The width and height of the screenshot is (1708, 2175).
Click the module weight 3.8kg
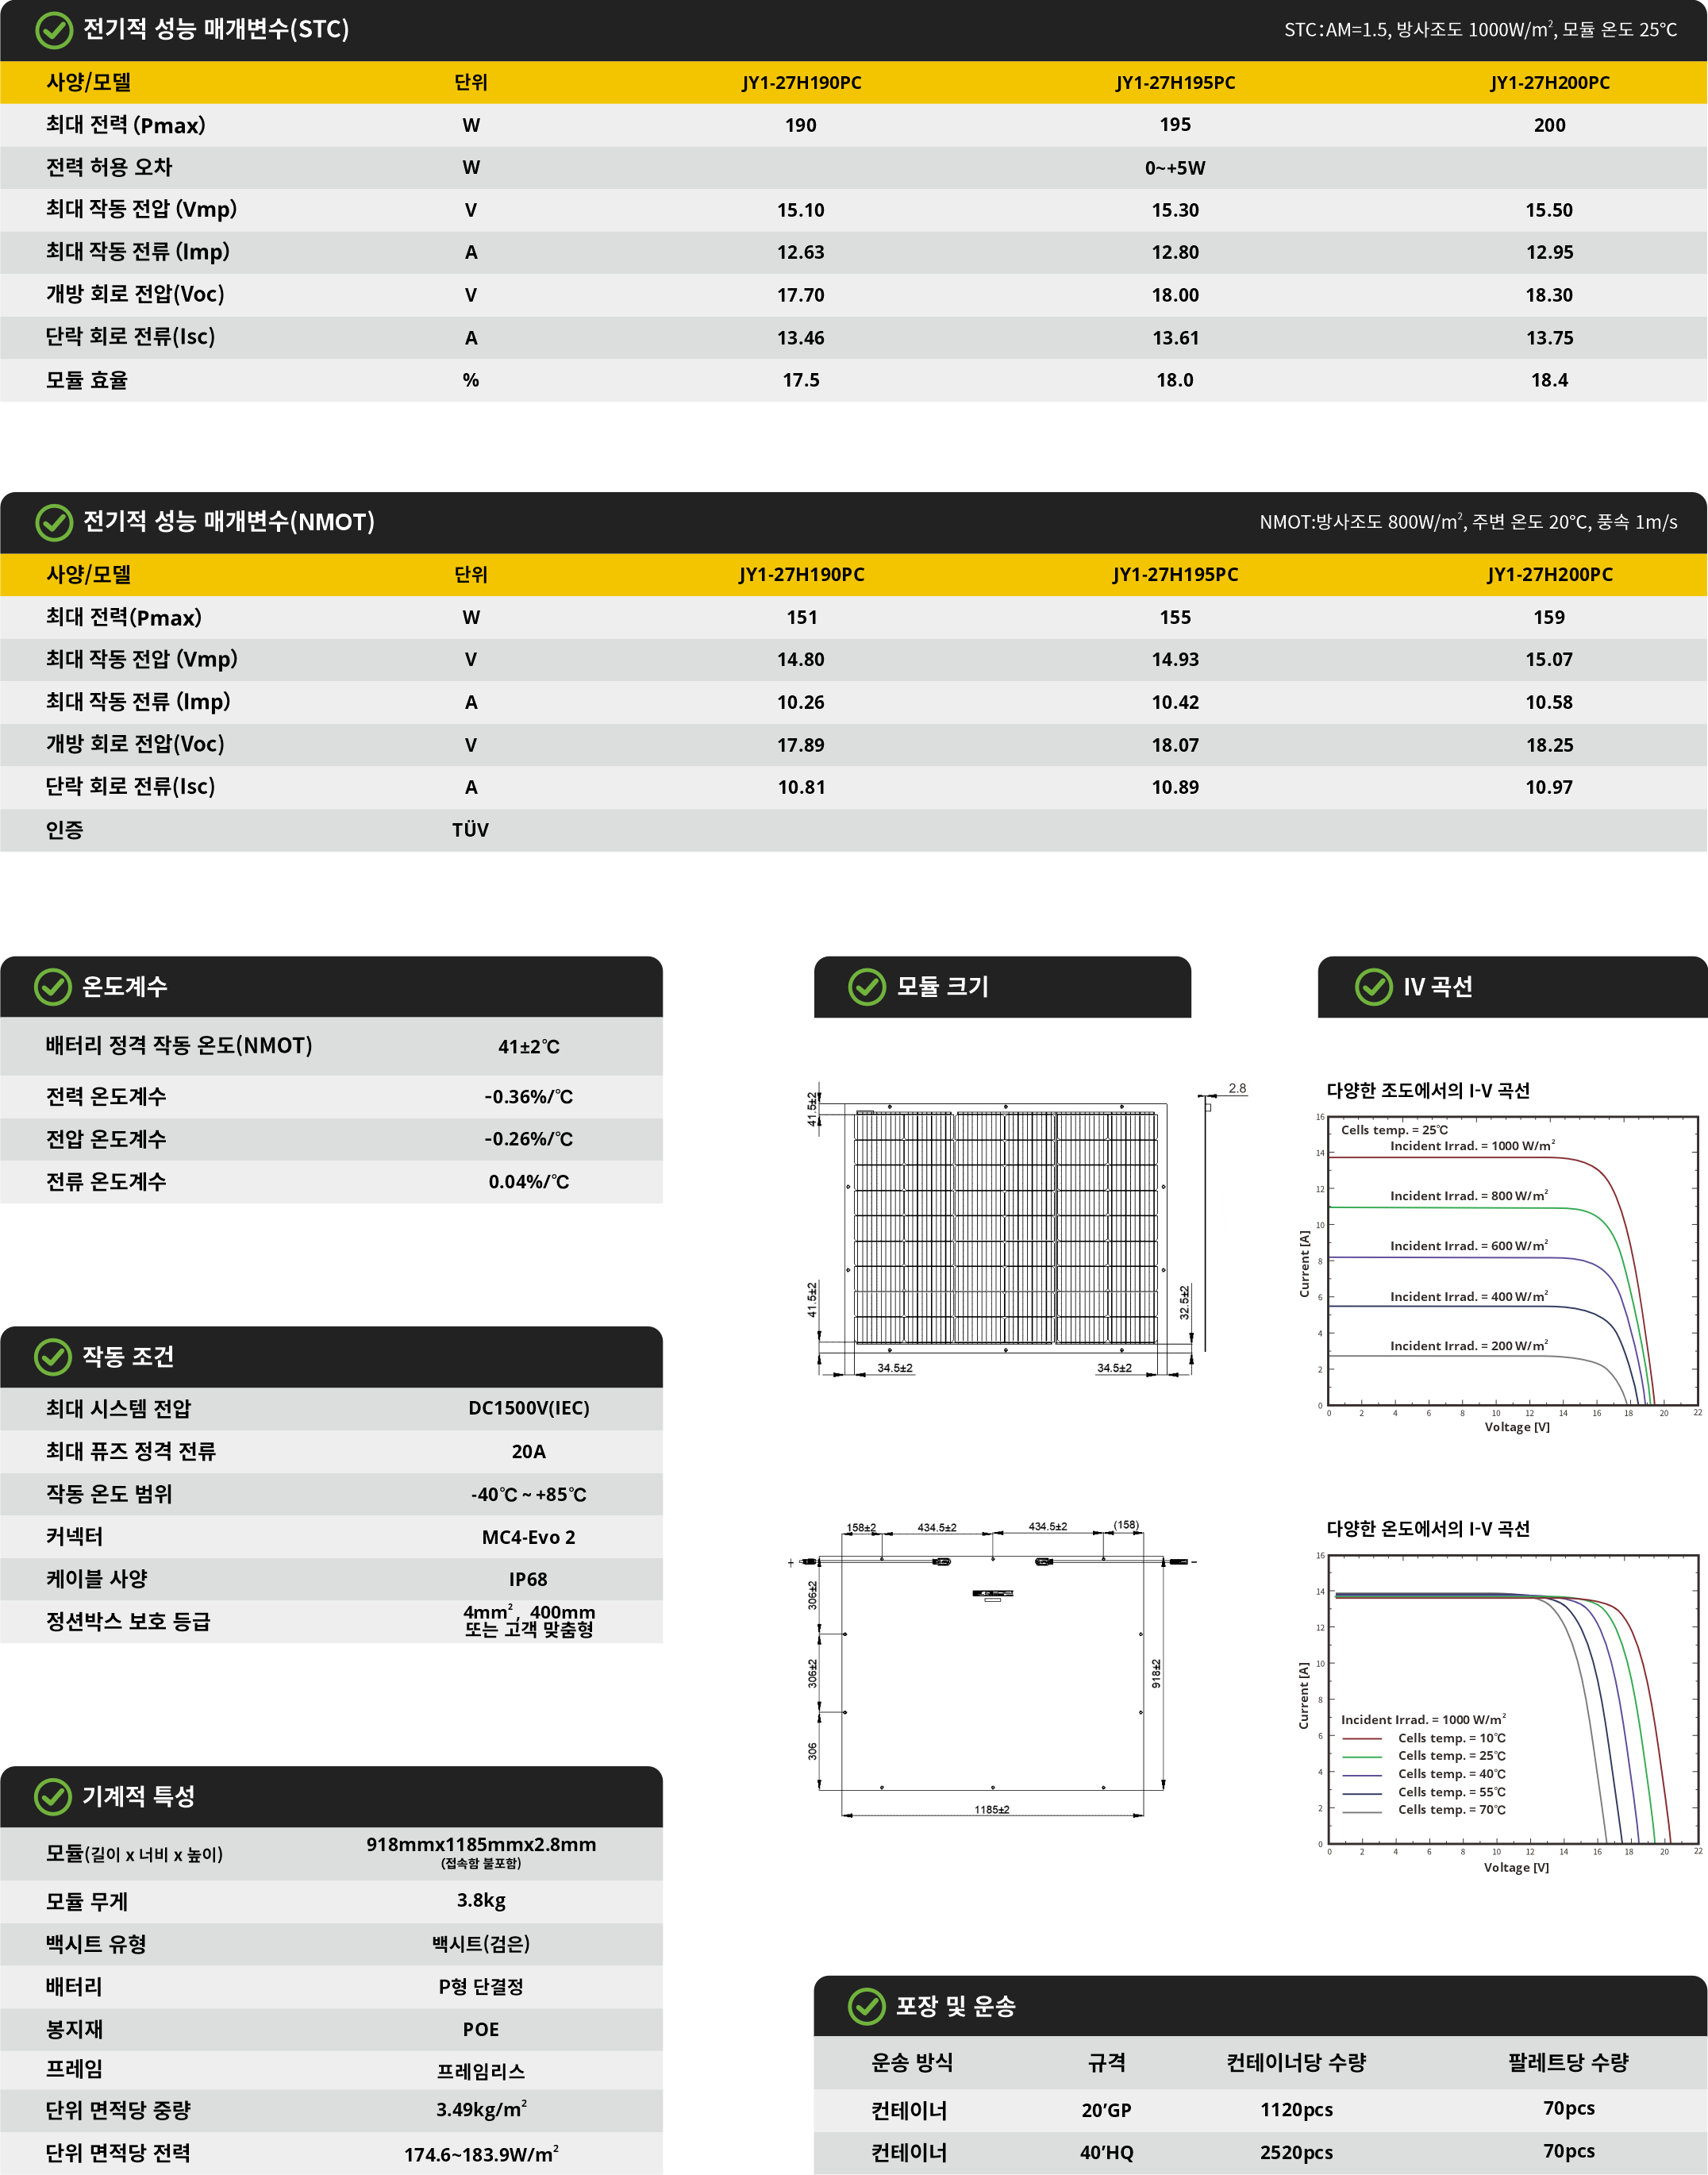[481, 1900]
